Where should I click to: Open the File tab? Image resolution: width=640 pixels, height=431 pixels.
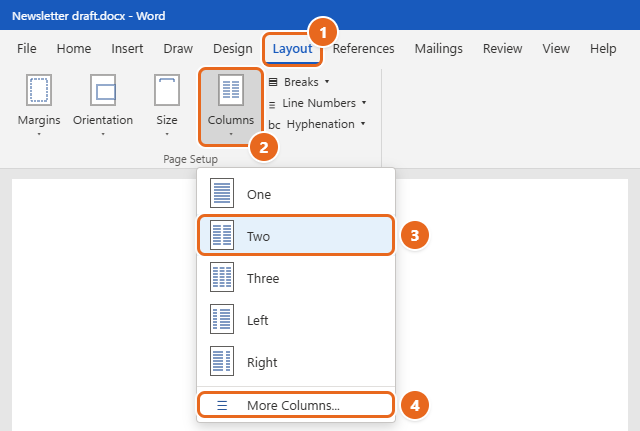[x=27, y=49]
